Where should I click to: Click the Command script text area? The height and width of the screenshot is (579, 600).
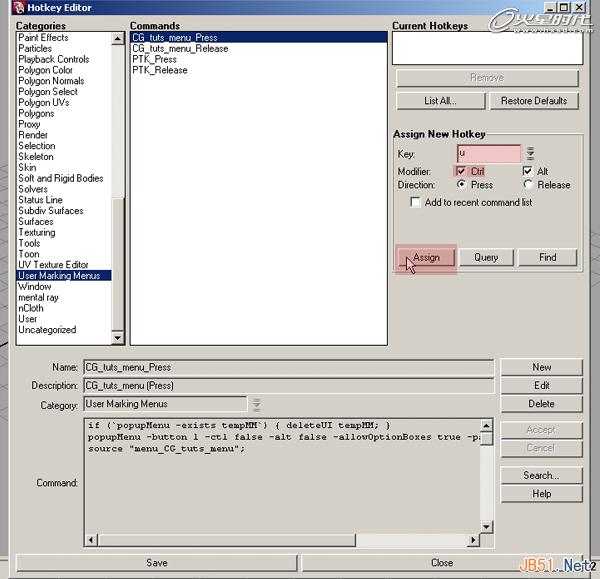click(282, 476)
